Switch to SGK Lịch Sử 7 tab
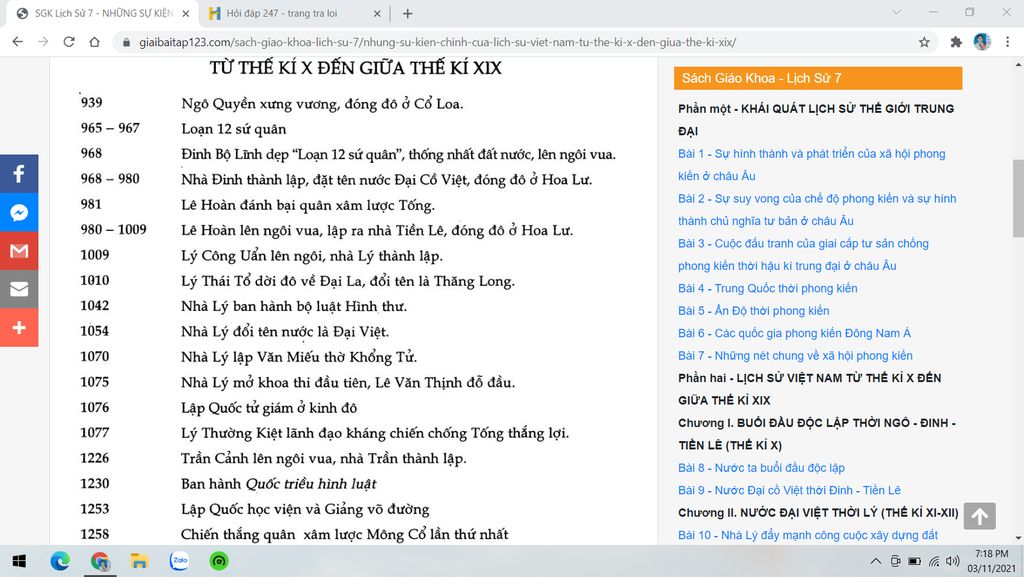The image size is (1024, 577). [x=98, y=13]
